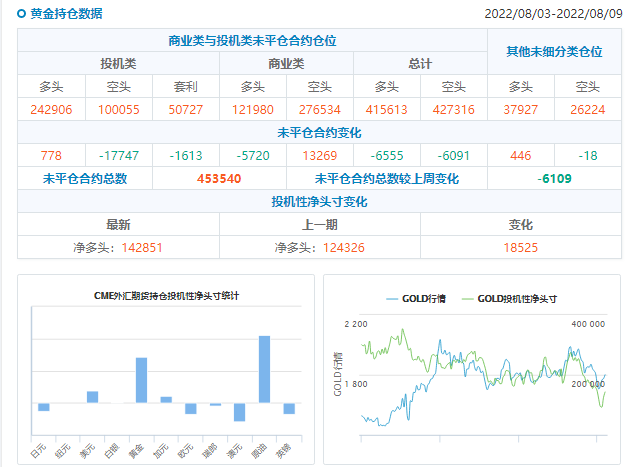Image resolution: width=632 pixels, height=467 pixels.
Task: Click the 投机性净头寸变化 section heading
Action: (318, 201)
